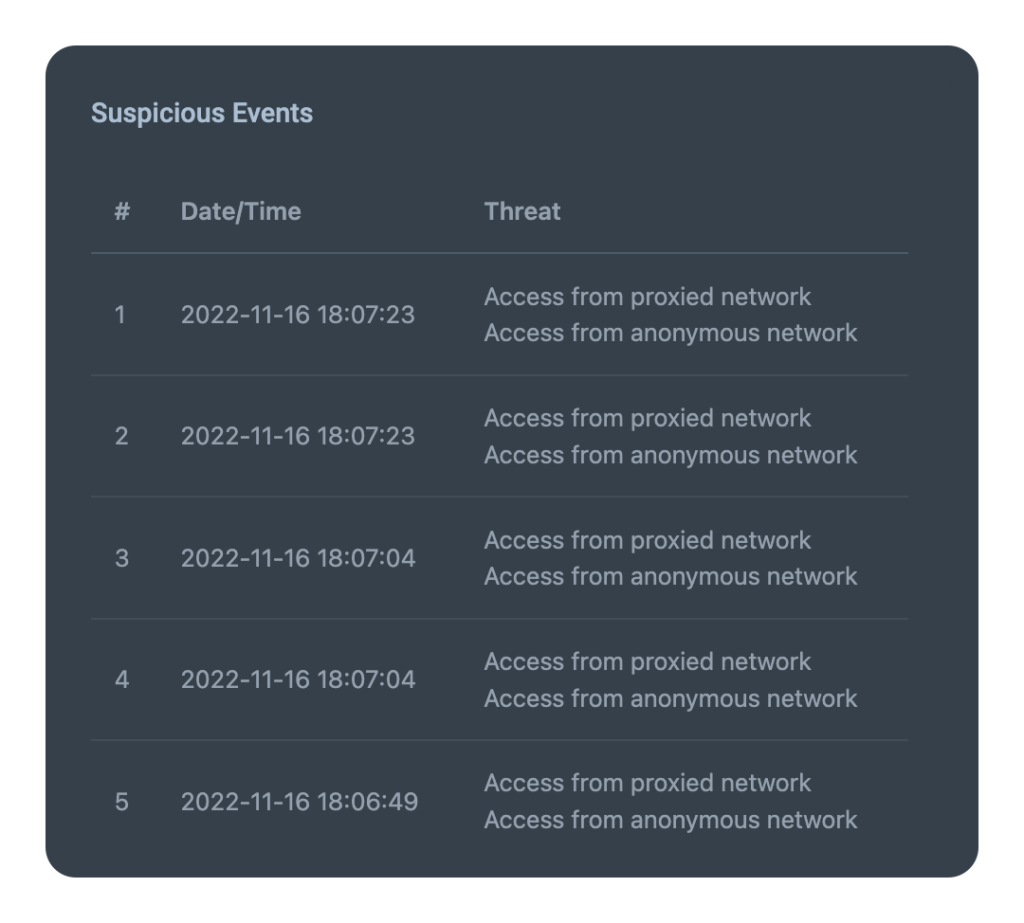1024x923 pixels.
Task: Click "Access from proxied network" in row 1
Action: point(647,297)
